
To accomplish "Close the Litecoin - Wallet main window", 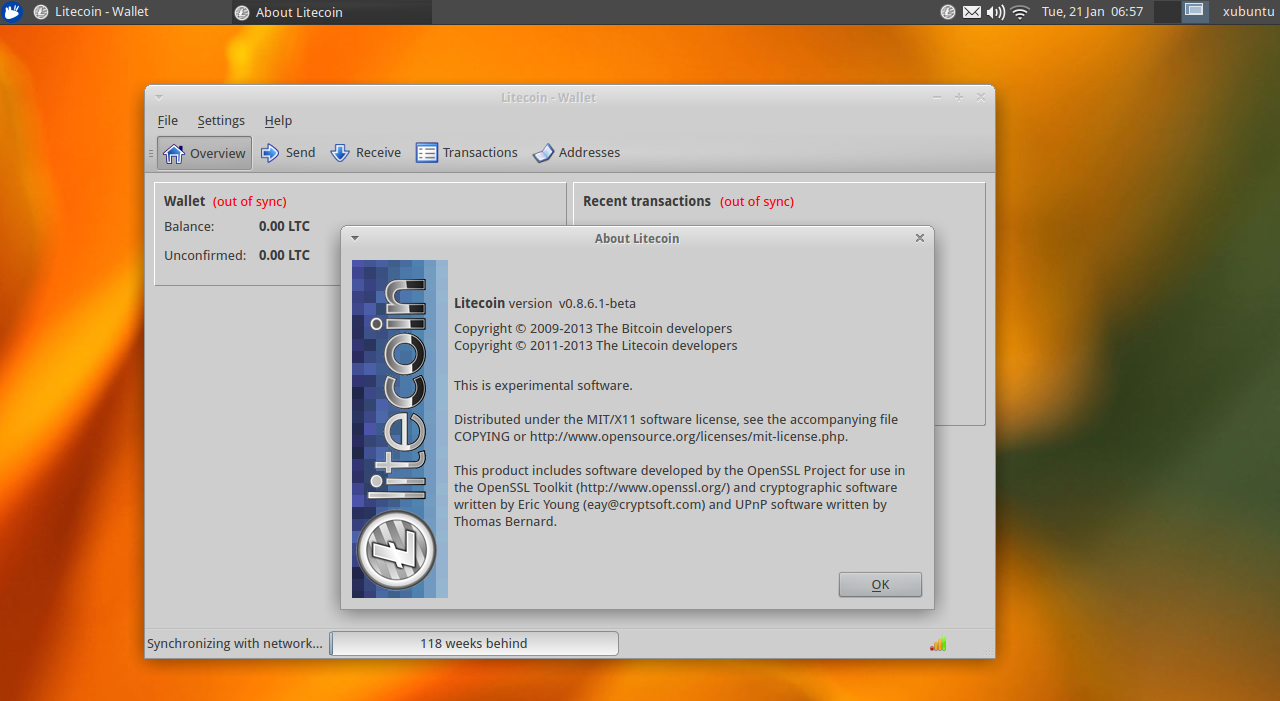I will pyautogui.click(x=981, y=97).
